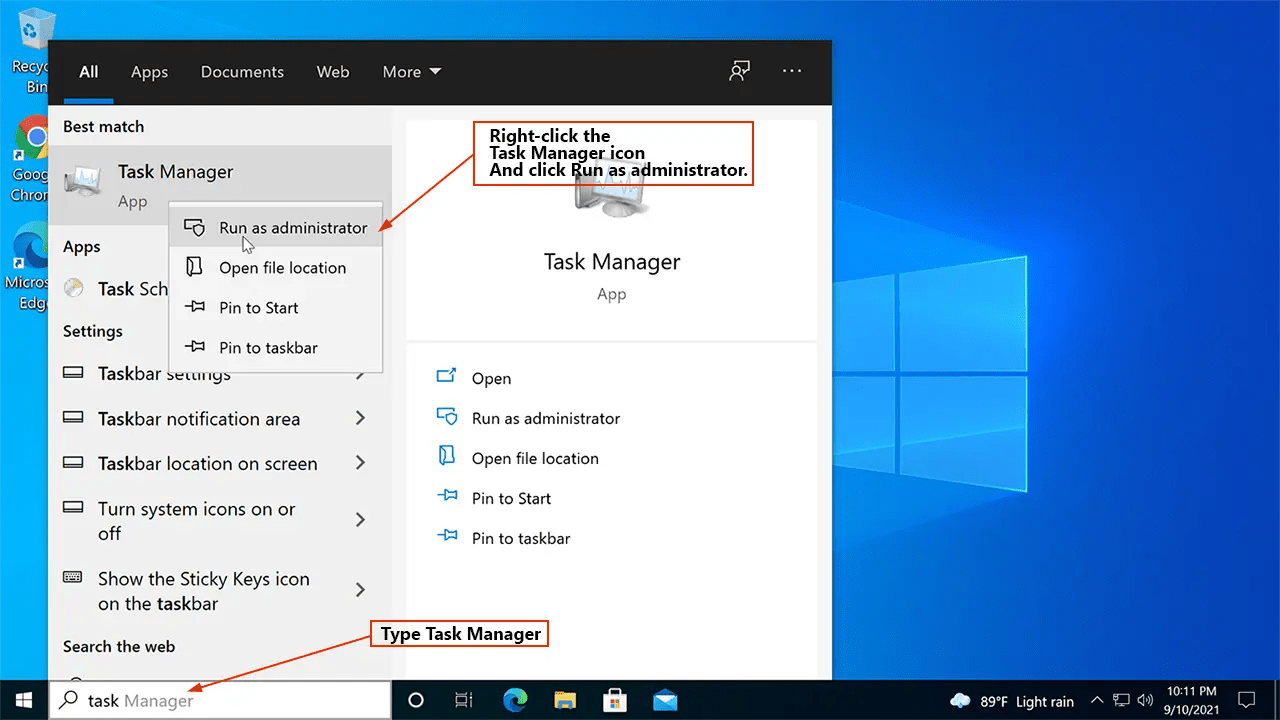Choose Pin to Start in the context menu

(275, 308)
